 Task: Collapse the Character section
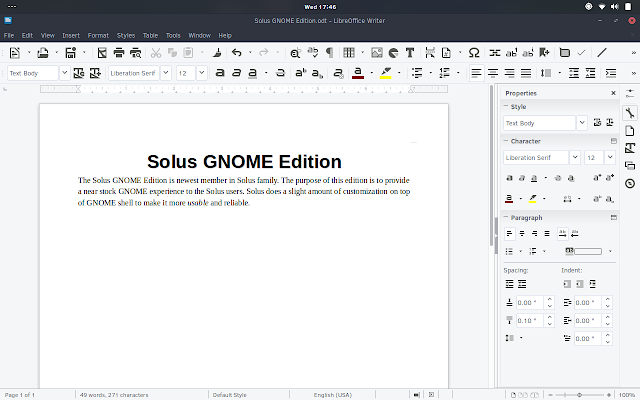(506, 141)
